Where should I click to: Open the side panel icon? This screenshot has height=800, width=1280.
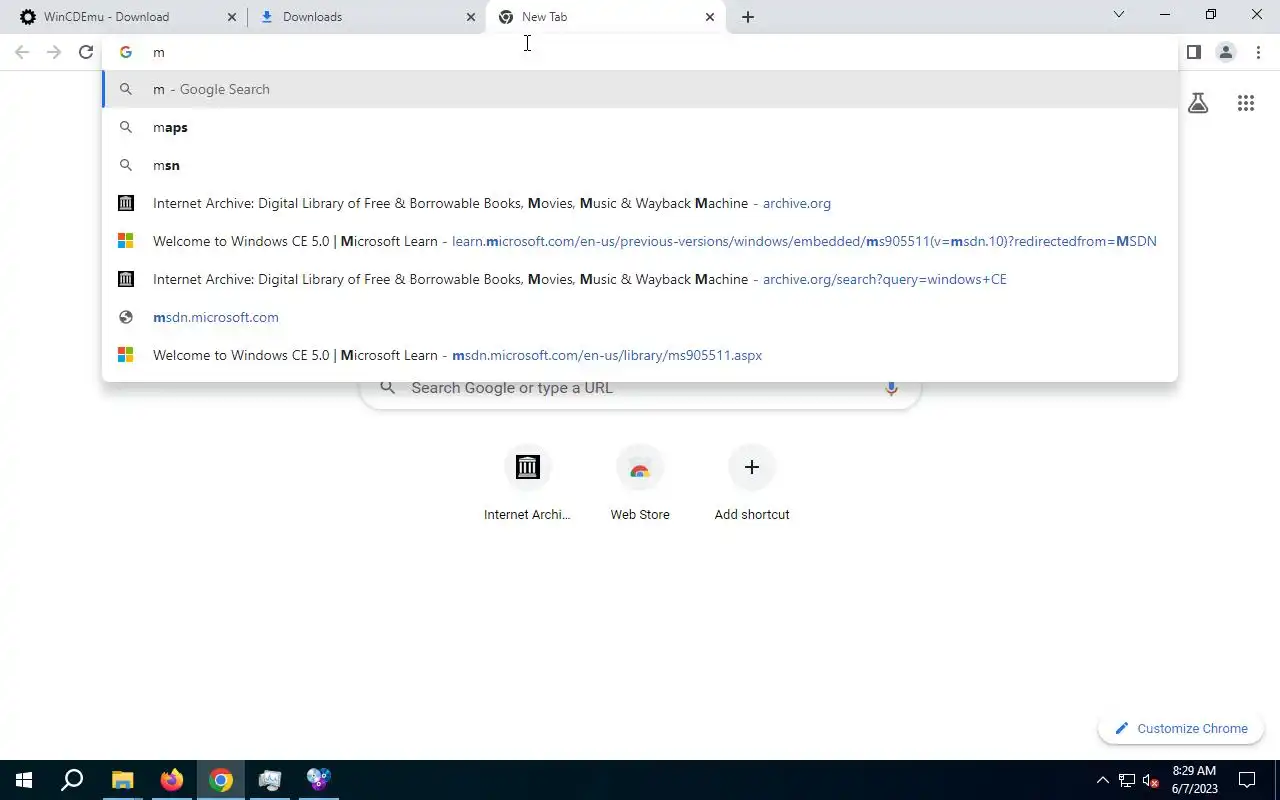point(1194,52)
